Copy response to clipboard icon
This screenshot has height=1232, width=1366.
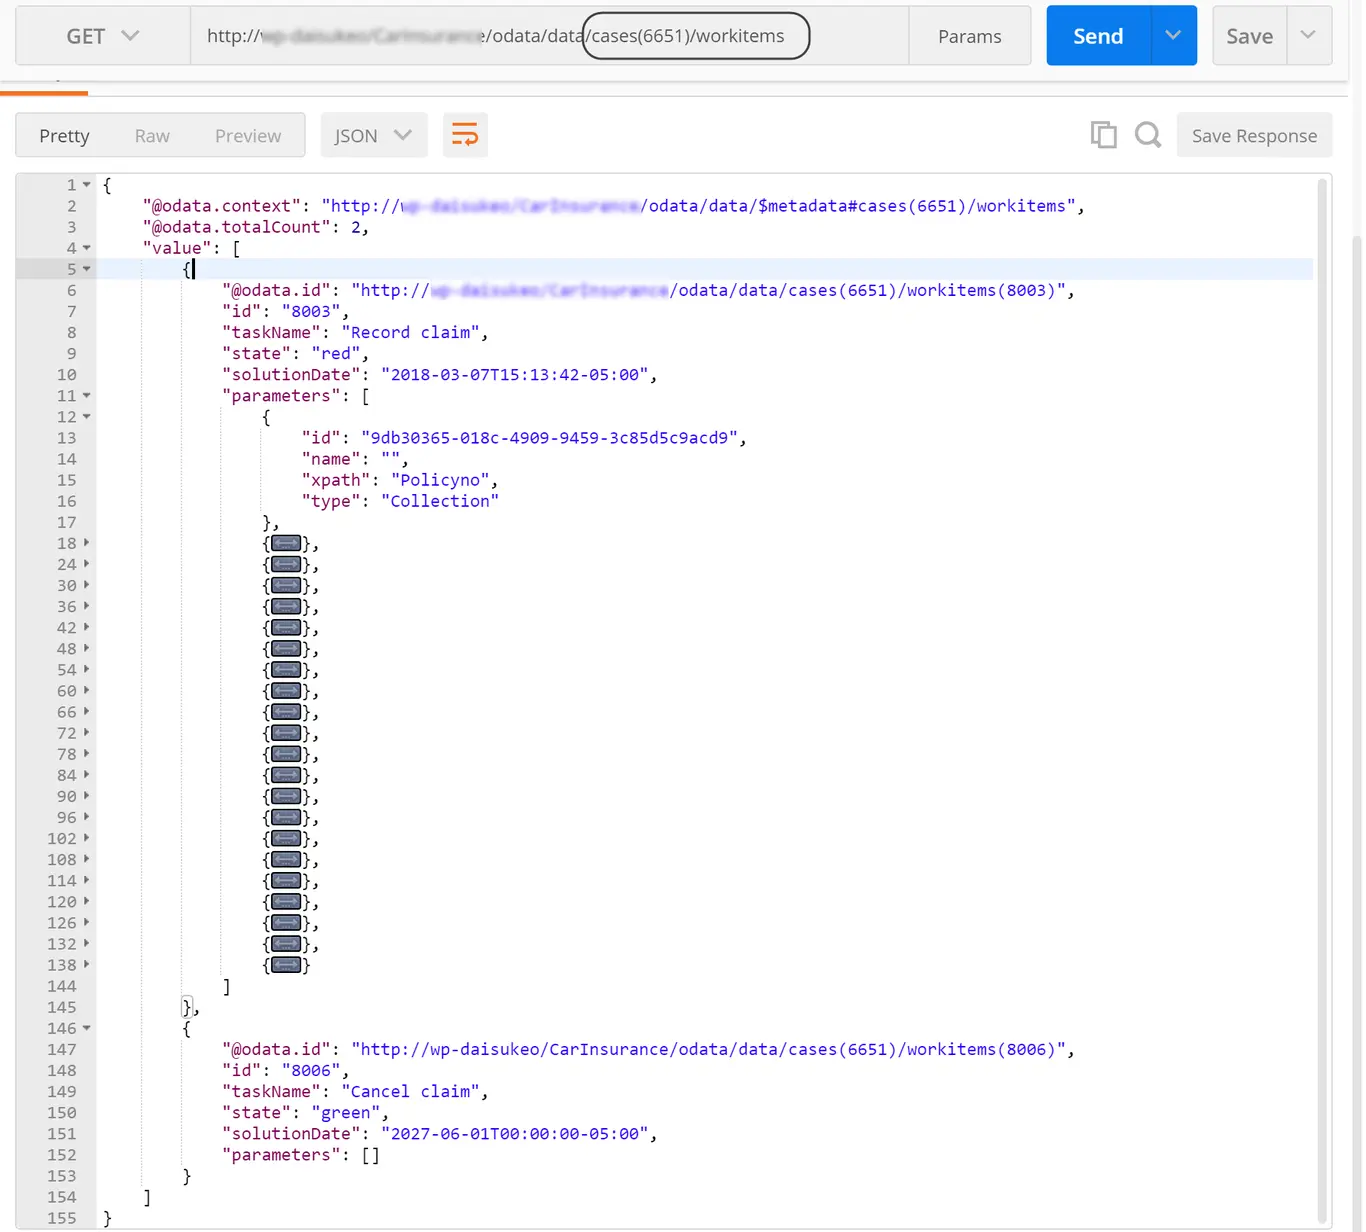click(1103, 135)
